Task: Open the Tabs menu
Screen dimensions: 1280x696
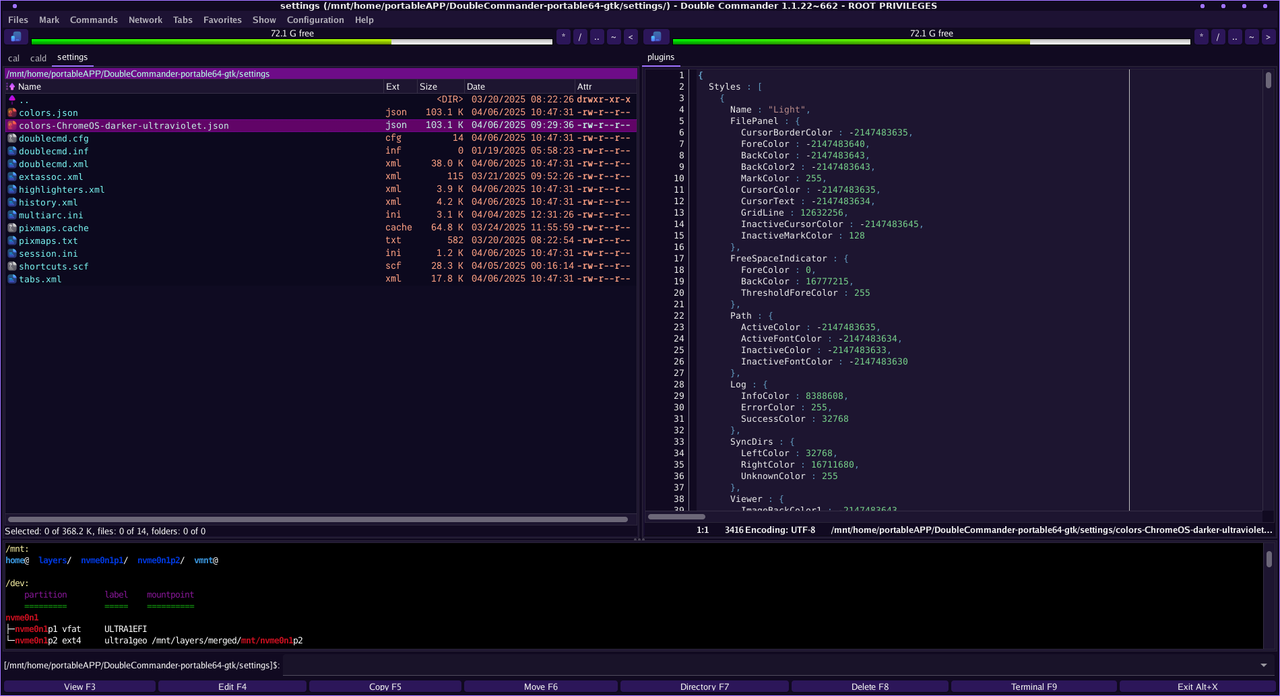Action: click(x=183, y=20)
